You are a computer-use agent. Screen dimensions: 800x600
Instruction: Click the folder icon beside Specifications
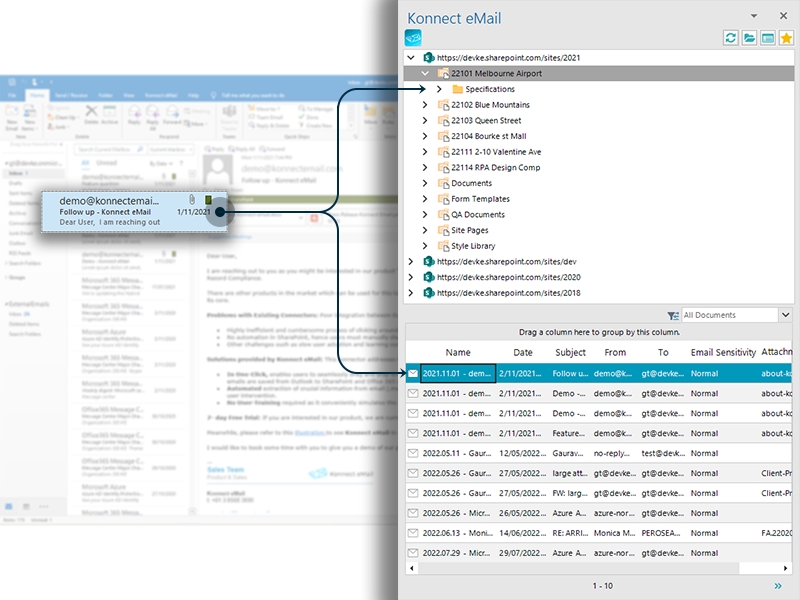[x=458, y=89]
